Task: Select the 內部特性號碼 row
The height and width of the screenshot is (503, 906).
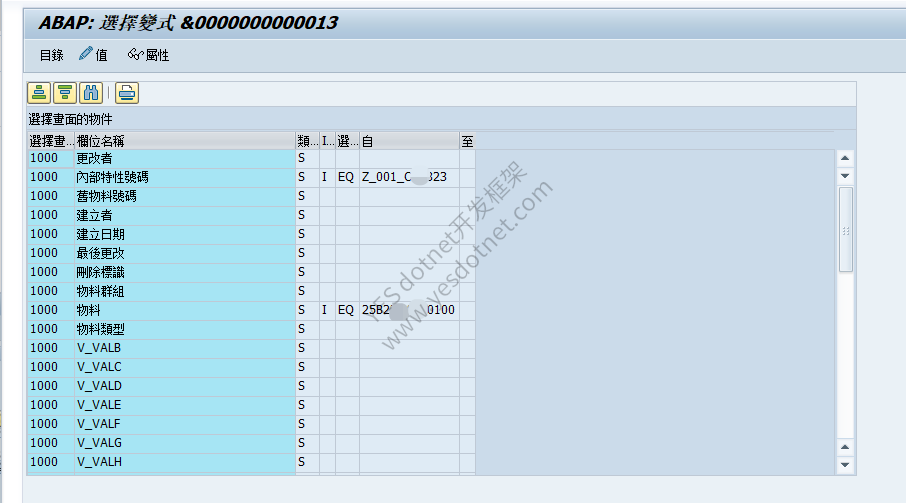Action: (251, 177)
